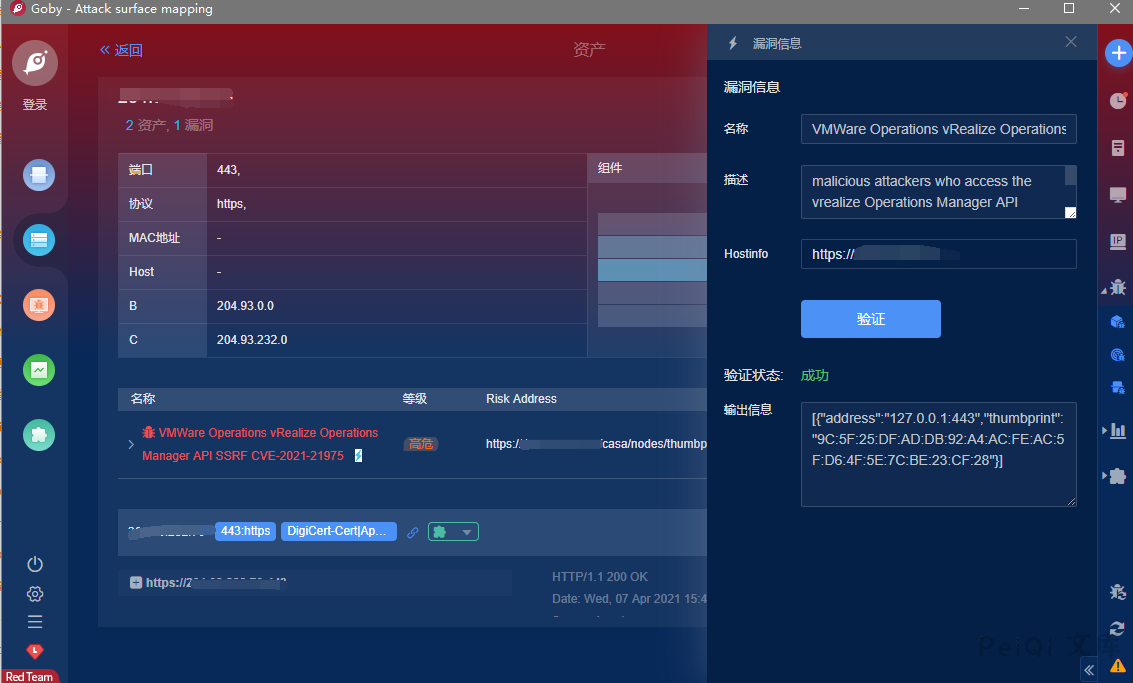
Task: Expand the VMWare Operations vulnerability row
Action: (131, 444)
